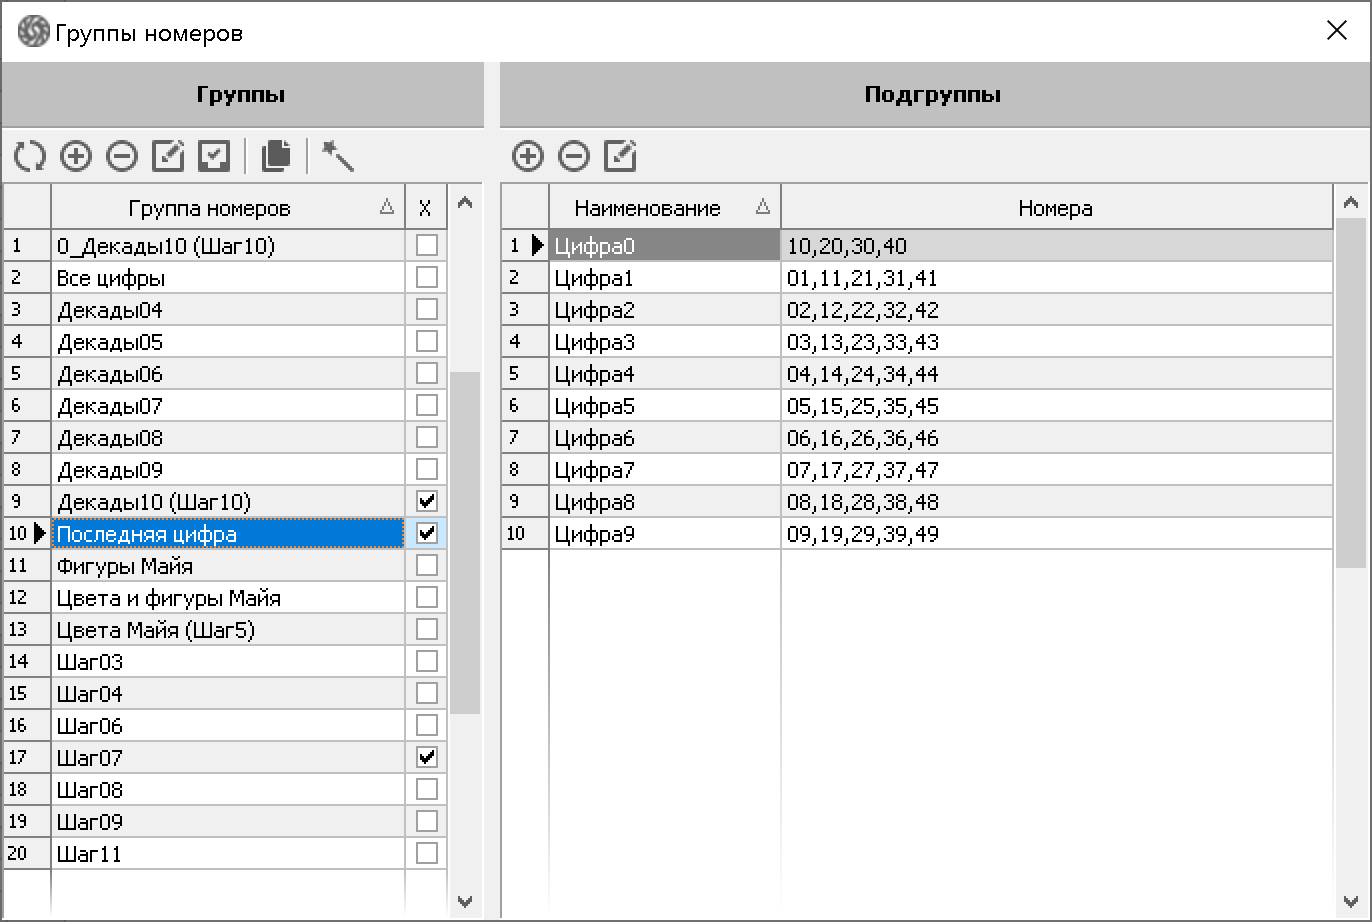Edit selected group with pencil icon
The image size is (1372, 922).
pyautogui.click(x=168, y=156)
